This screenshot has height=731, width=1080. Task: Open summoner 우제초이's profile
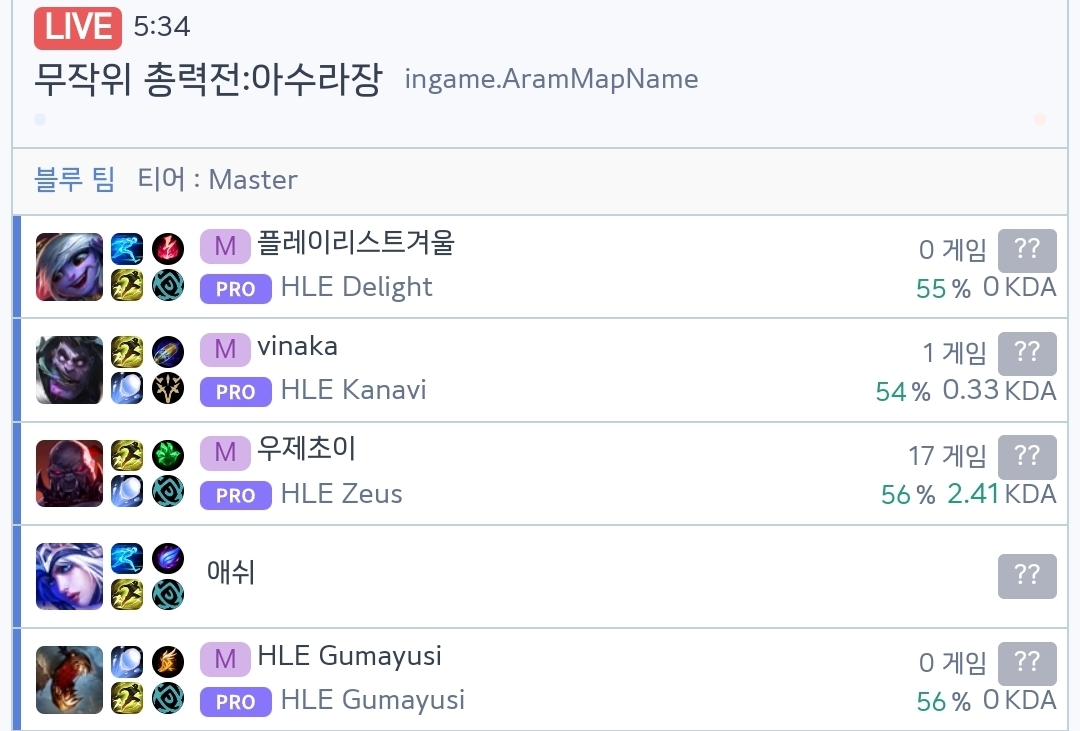click(306, 450)
